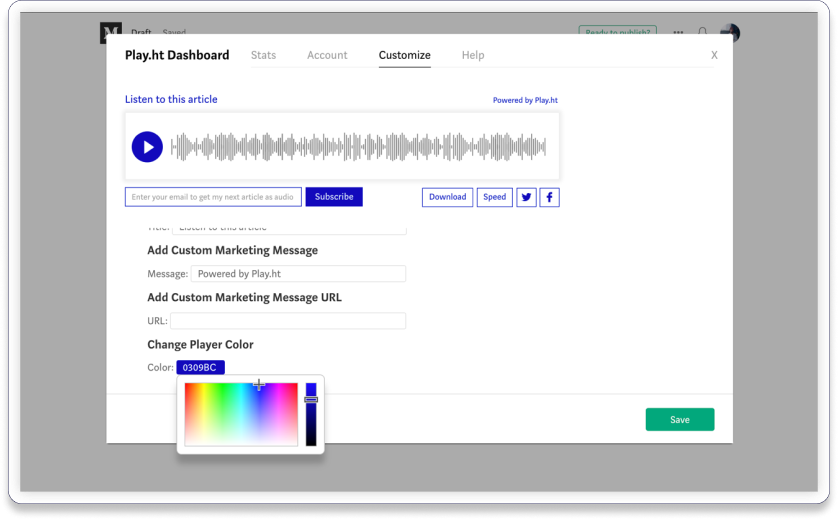Click the Add Custom Marketing Message URL heading
This screenshot has width=838, height=520.
tap(244, 298)
